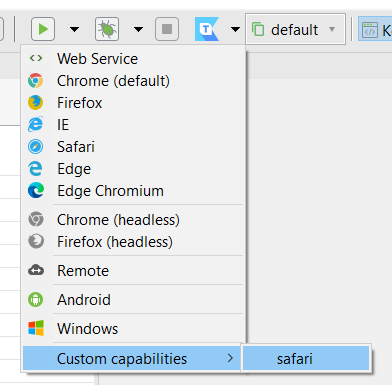Viewport: 392px width, 385px height.
Task: Run with Chrome (default)
Action: click(x=133, y=81)
